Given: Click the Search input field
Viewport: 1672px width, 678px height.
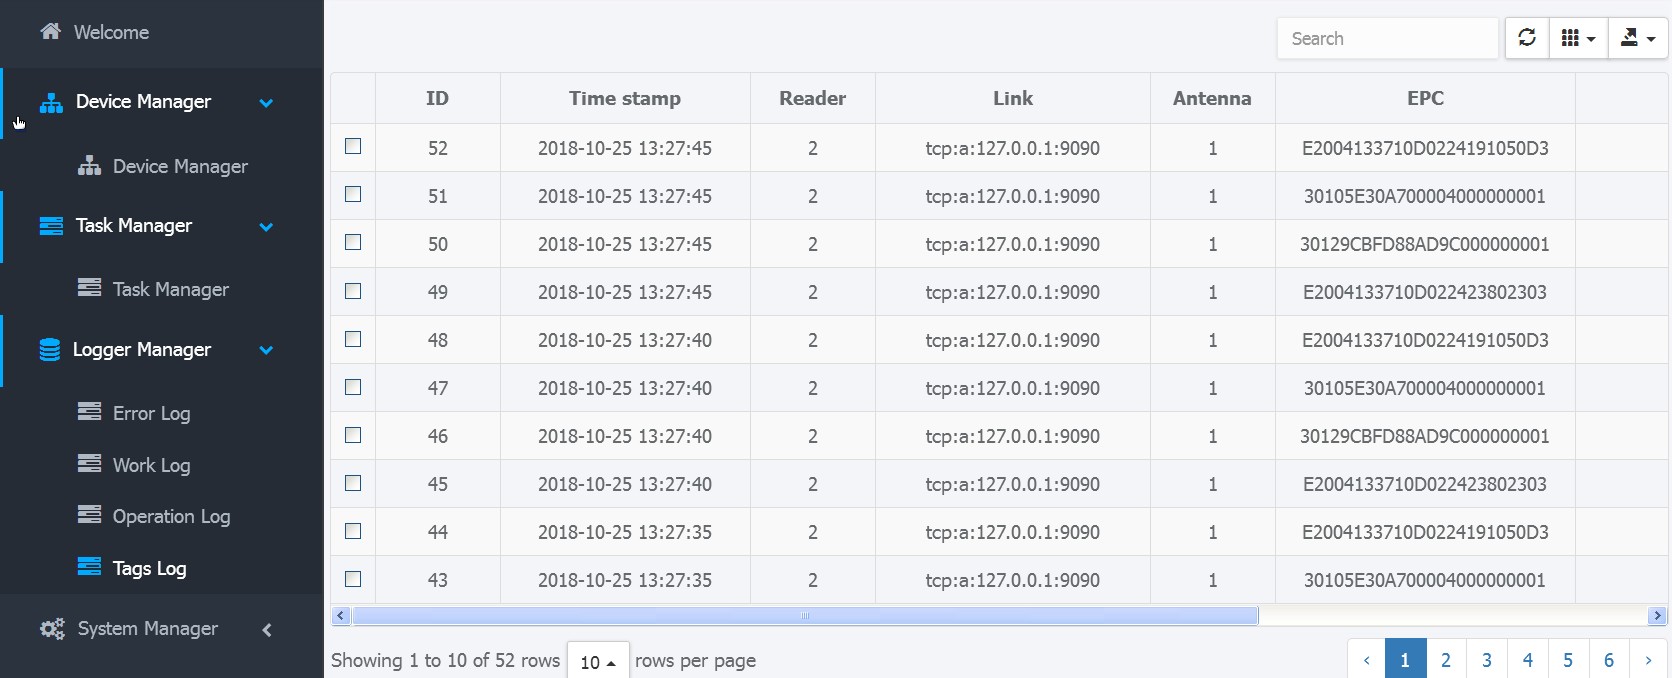Looking at the screenshot, I should click(1387, 38).
